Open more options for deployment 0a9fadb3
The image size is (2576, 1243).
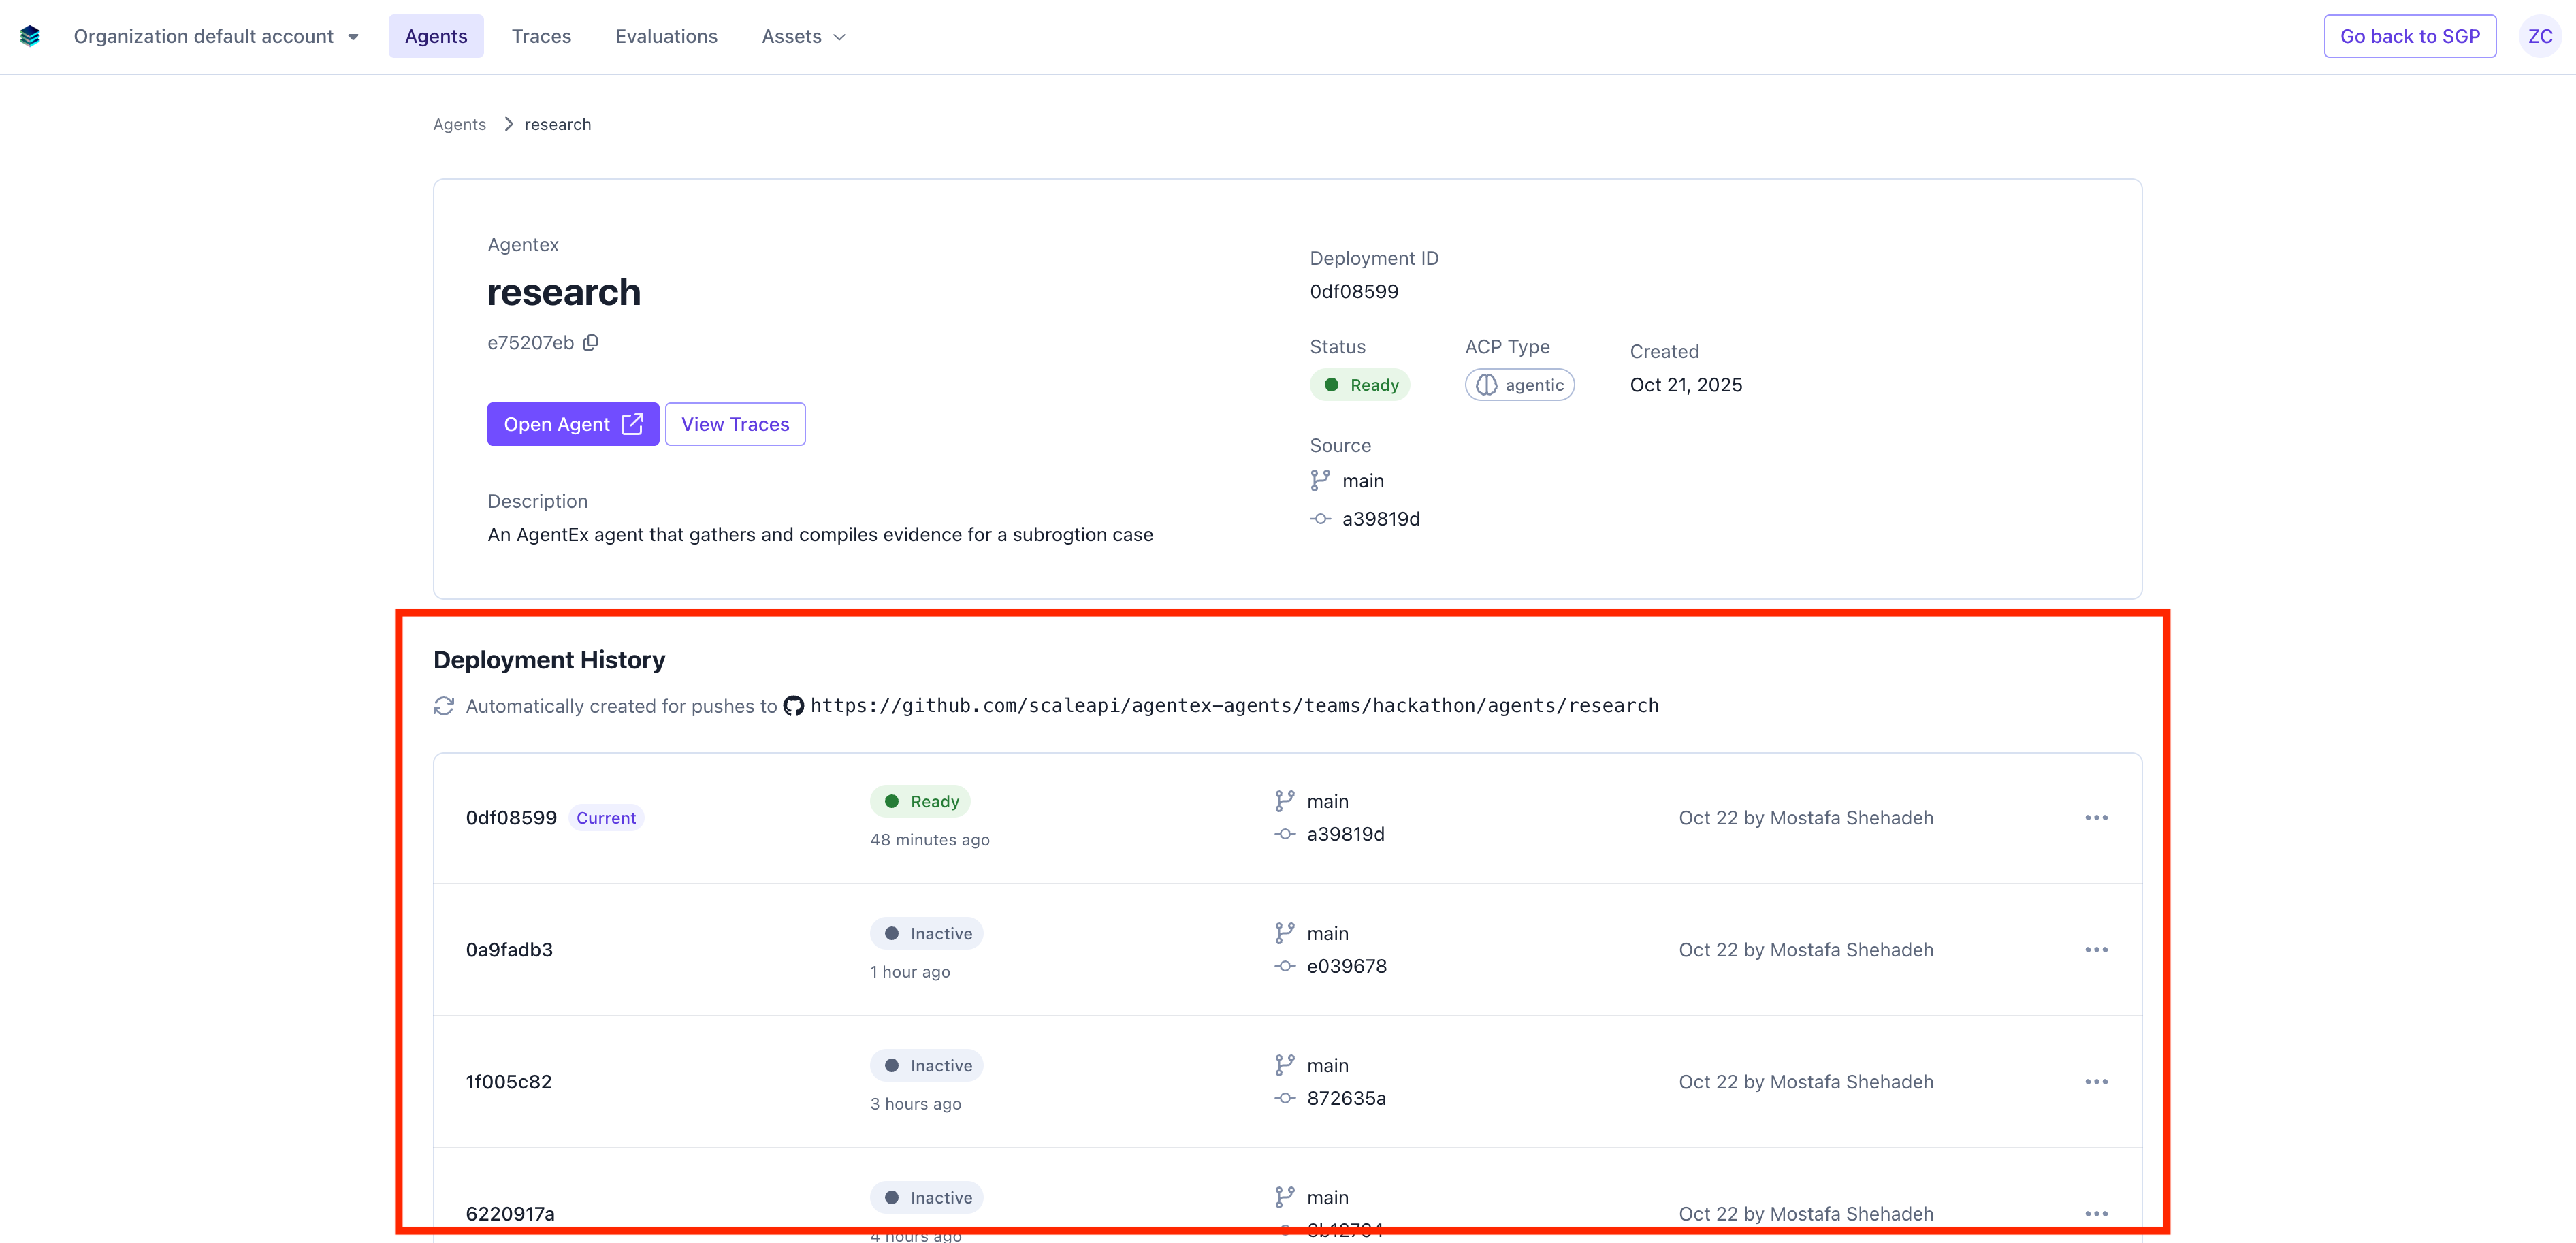tap(2096, 950)
